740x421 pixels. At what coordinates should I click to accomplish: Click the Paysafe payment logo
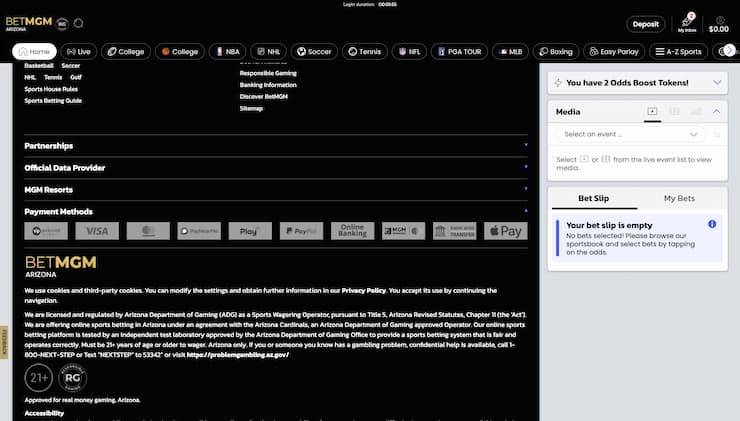tap(199, 231)
